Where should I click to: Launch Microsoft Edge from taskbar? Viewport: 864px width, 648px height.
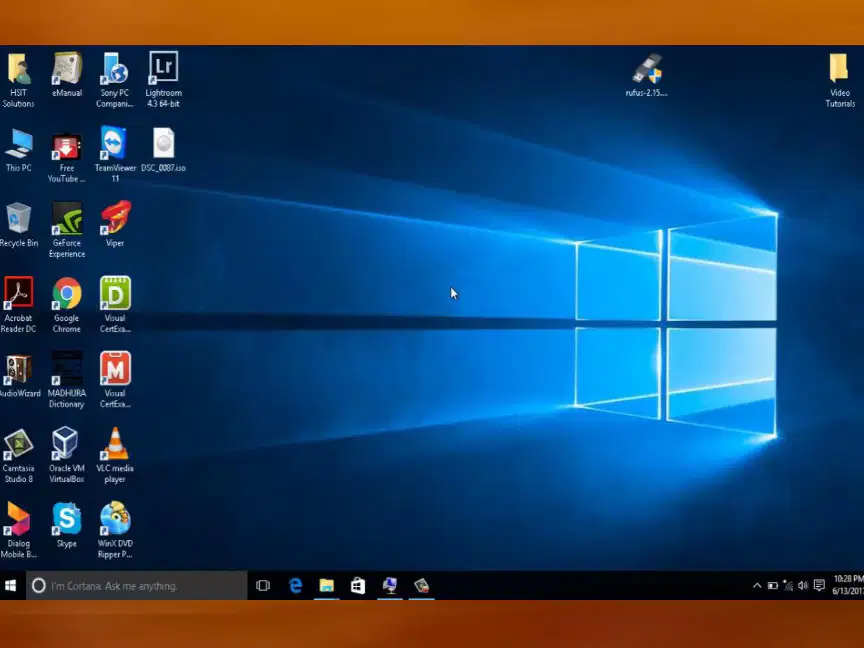point(295,585)
